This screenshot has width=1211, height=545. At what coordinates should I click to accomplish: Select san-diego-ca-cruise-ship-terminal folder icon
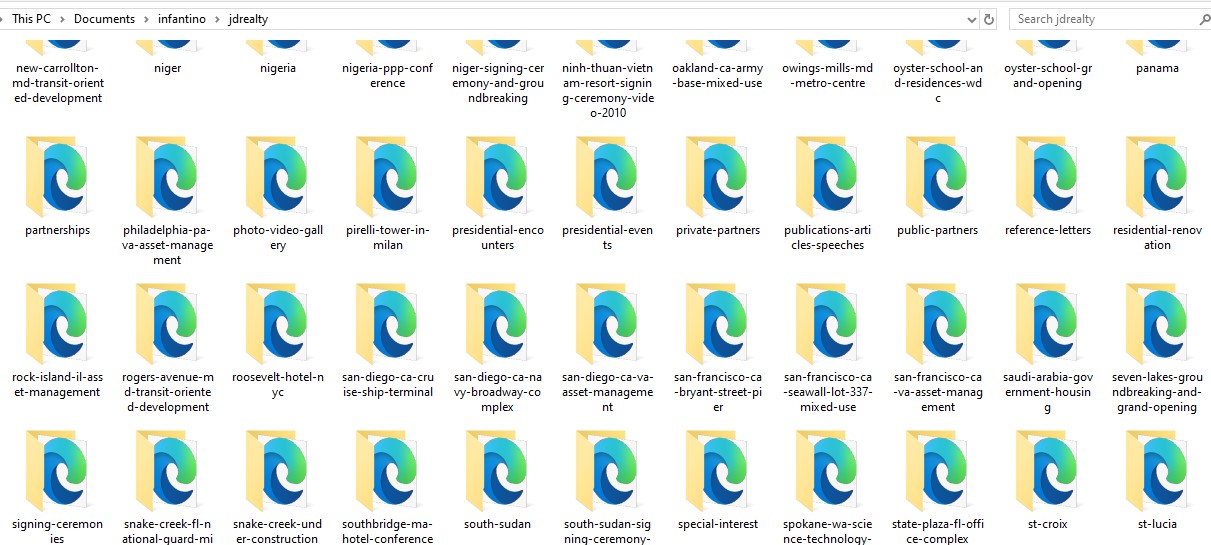[387, 324]
